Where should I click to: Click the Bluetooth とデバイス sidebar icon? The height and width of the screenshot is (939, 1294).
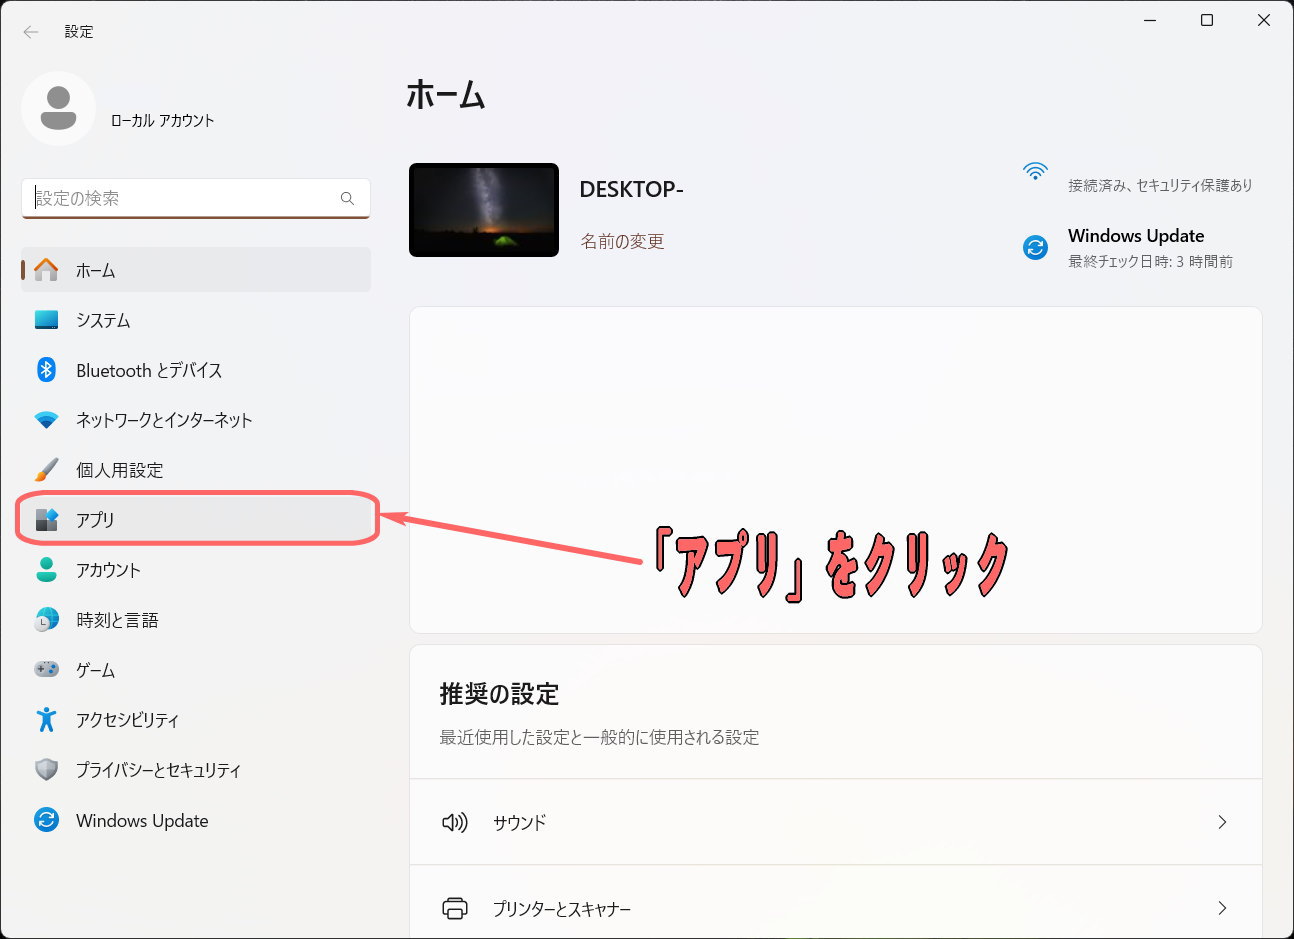tap(46, 370)
